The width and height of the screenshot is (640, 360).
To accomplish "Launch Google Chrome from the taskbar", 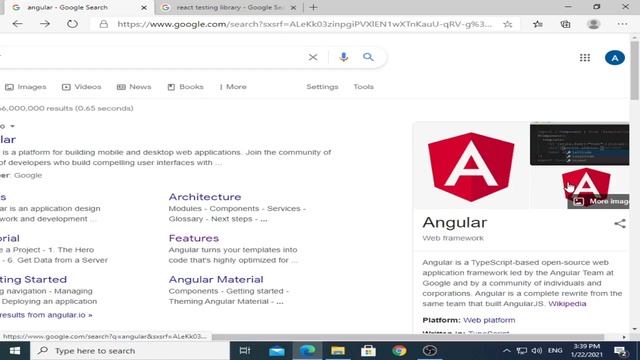I will (399, 351).
